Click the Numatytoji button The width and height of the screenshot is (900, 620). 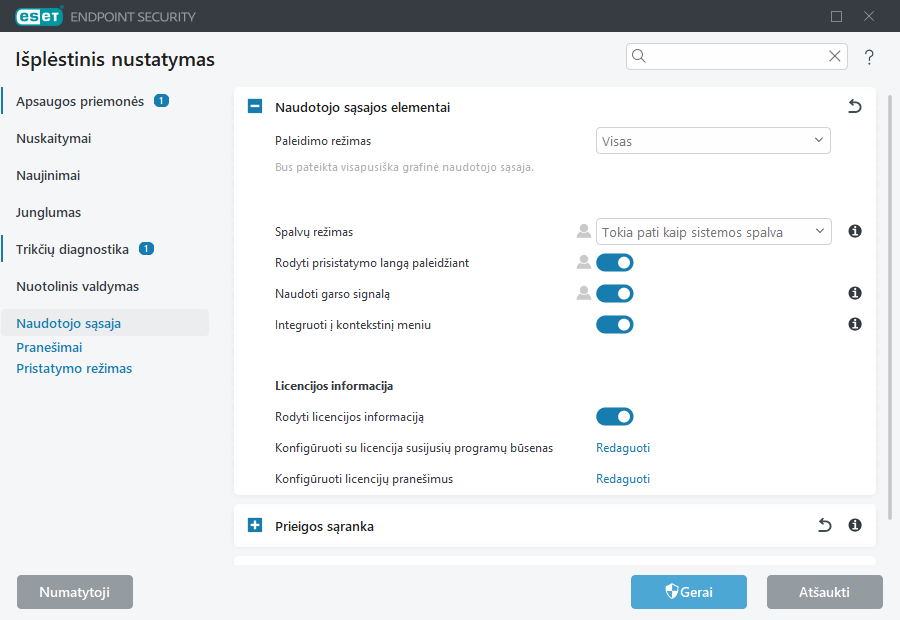pyautogui.click(x=75, y=592)
